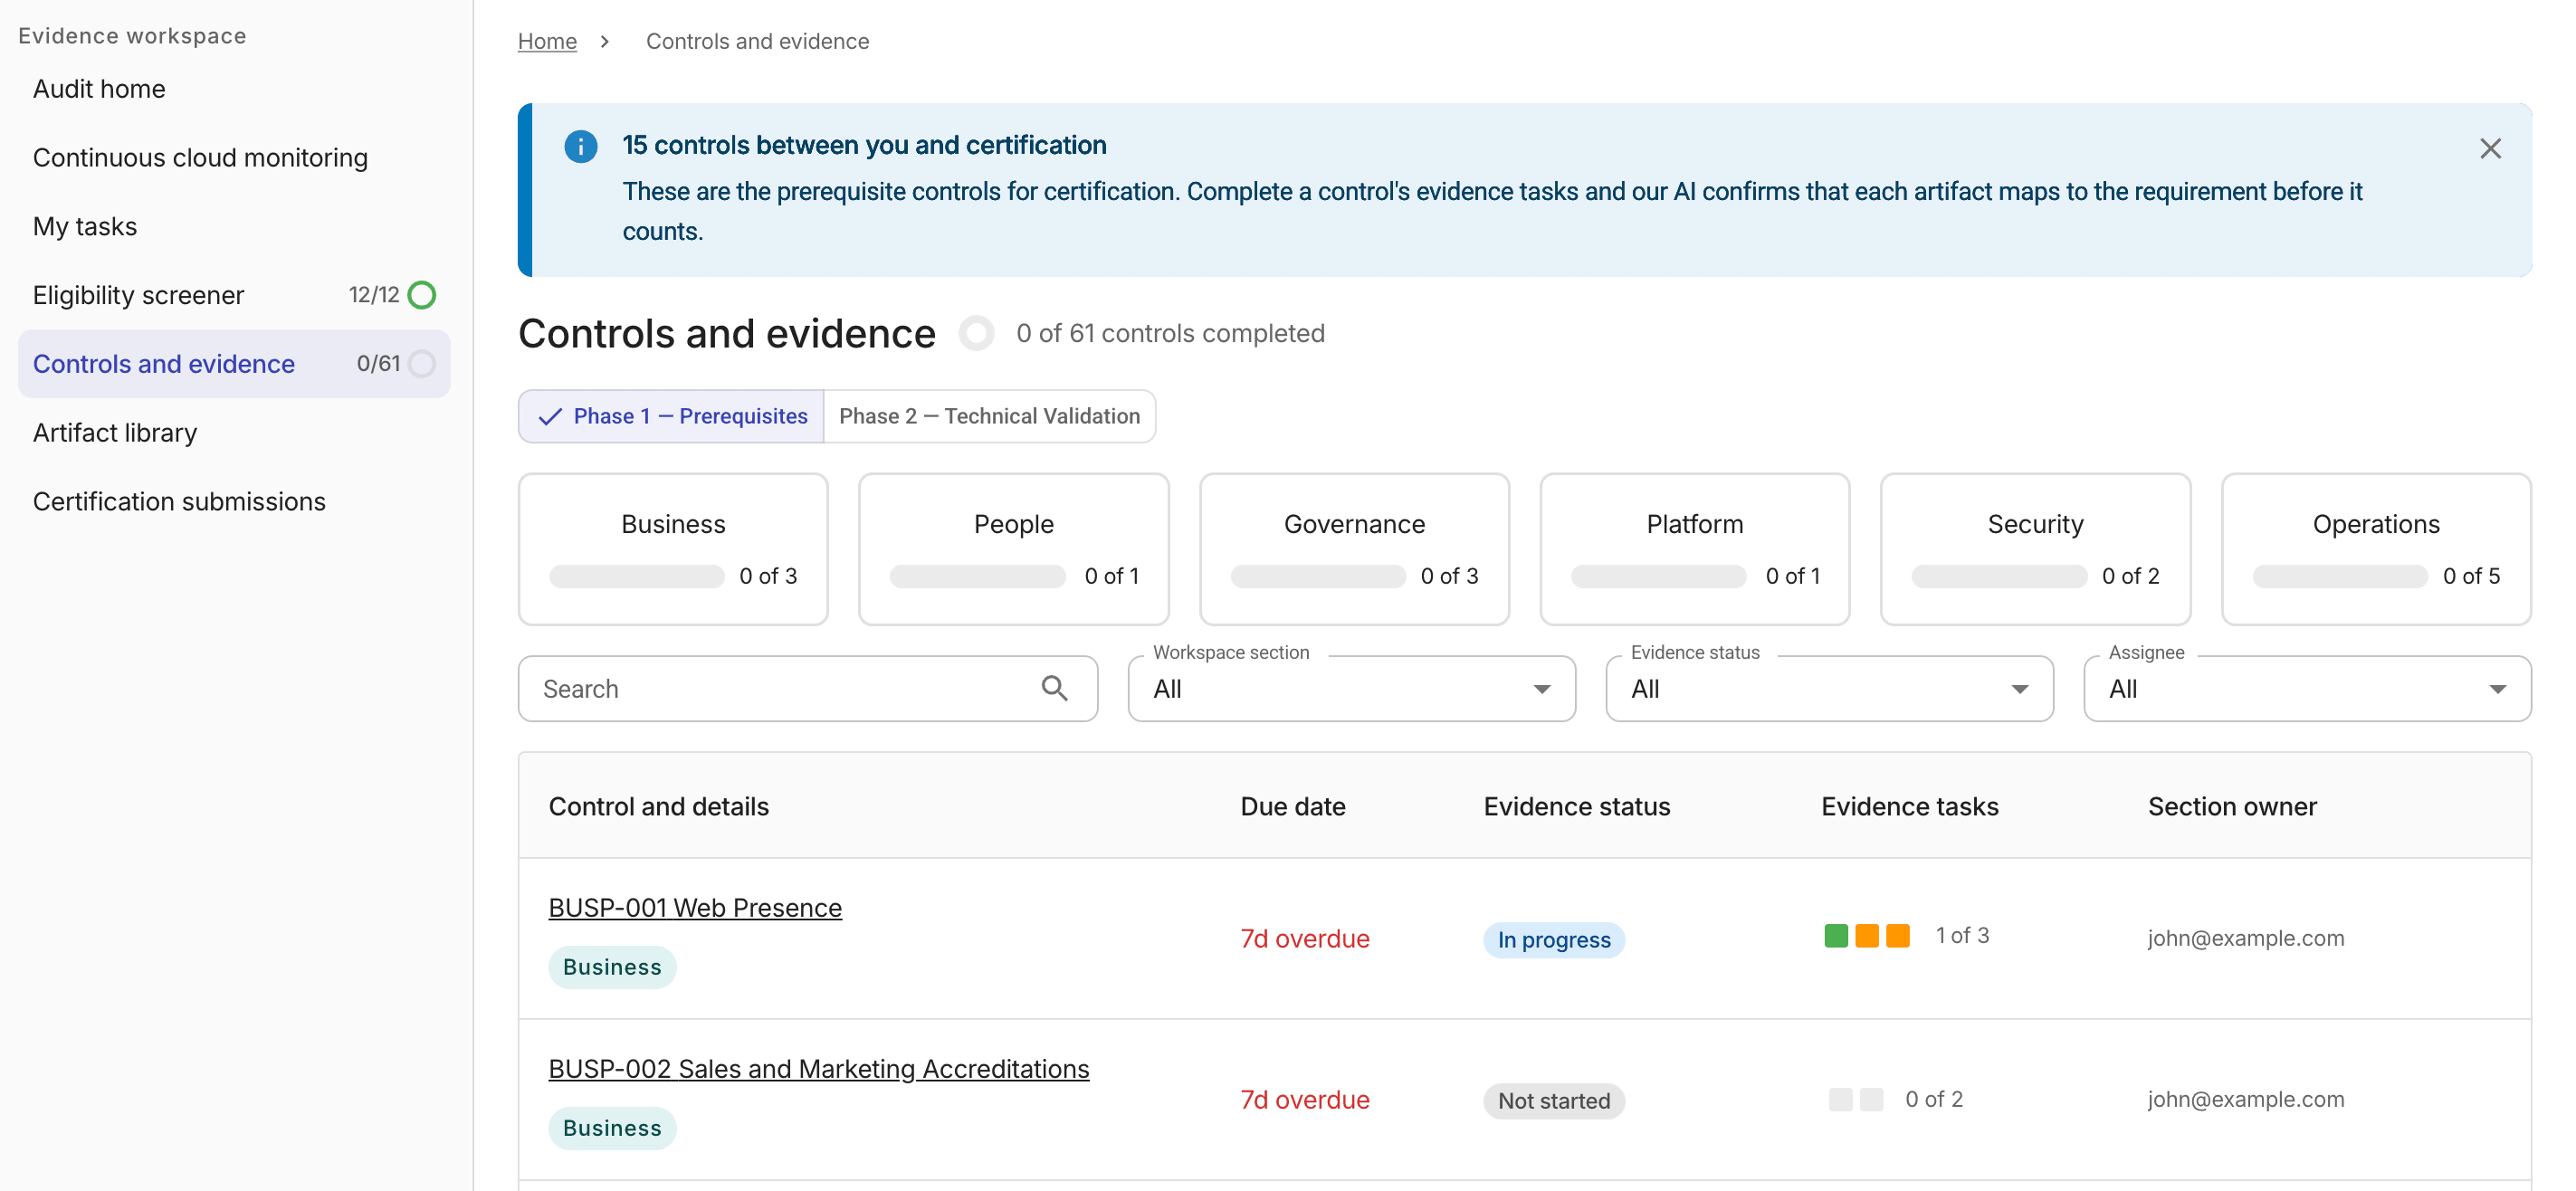
Task: Click the green task square for BUSP-001
Action: [x=1836, y=935]
